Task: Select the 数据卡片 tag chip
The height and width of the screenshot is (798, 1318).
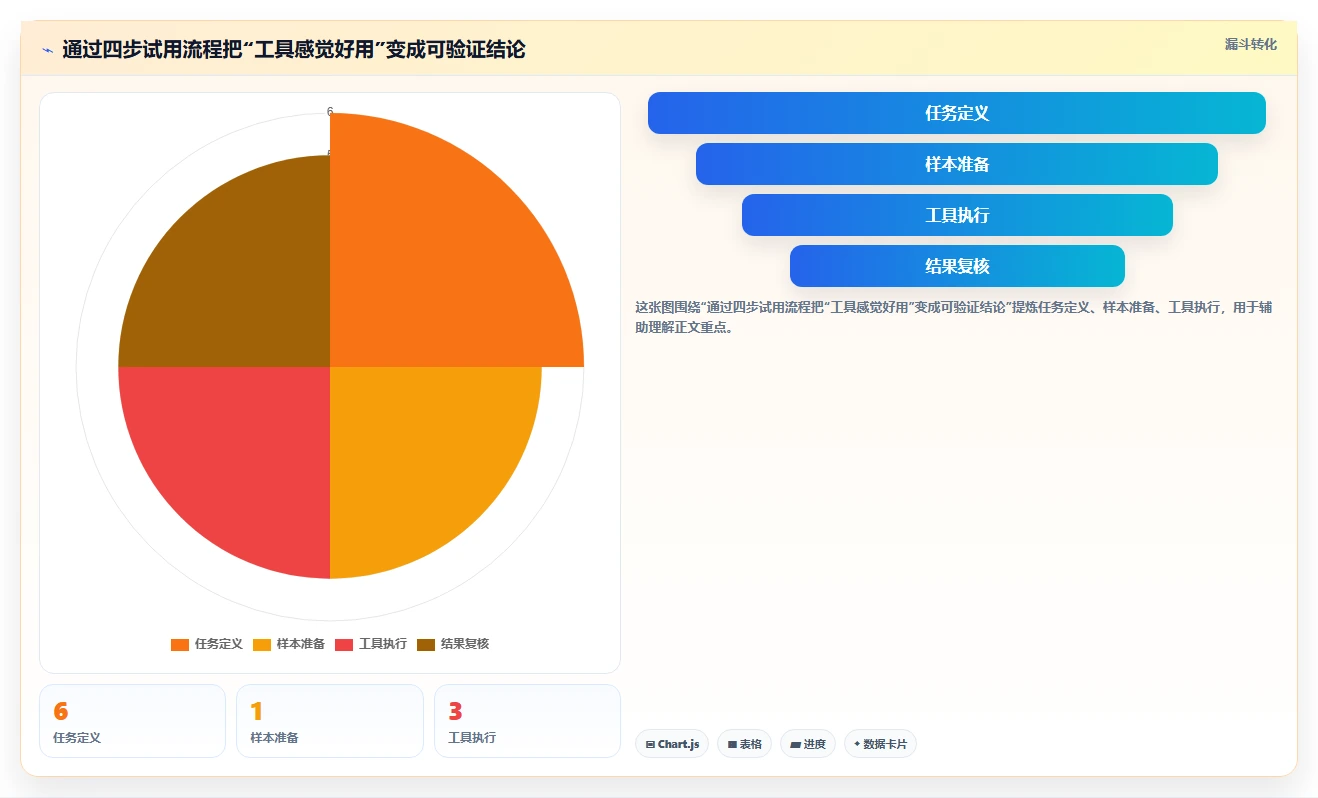Action: click(x=880, y=744)
